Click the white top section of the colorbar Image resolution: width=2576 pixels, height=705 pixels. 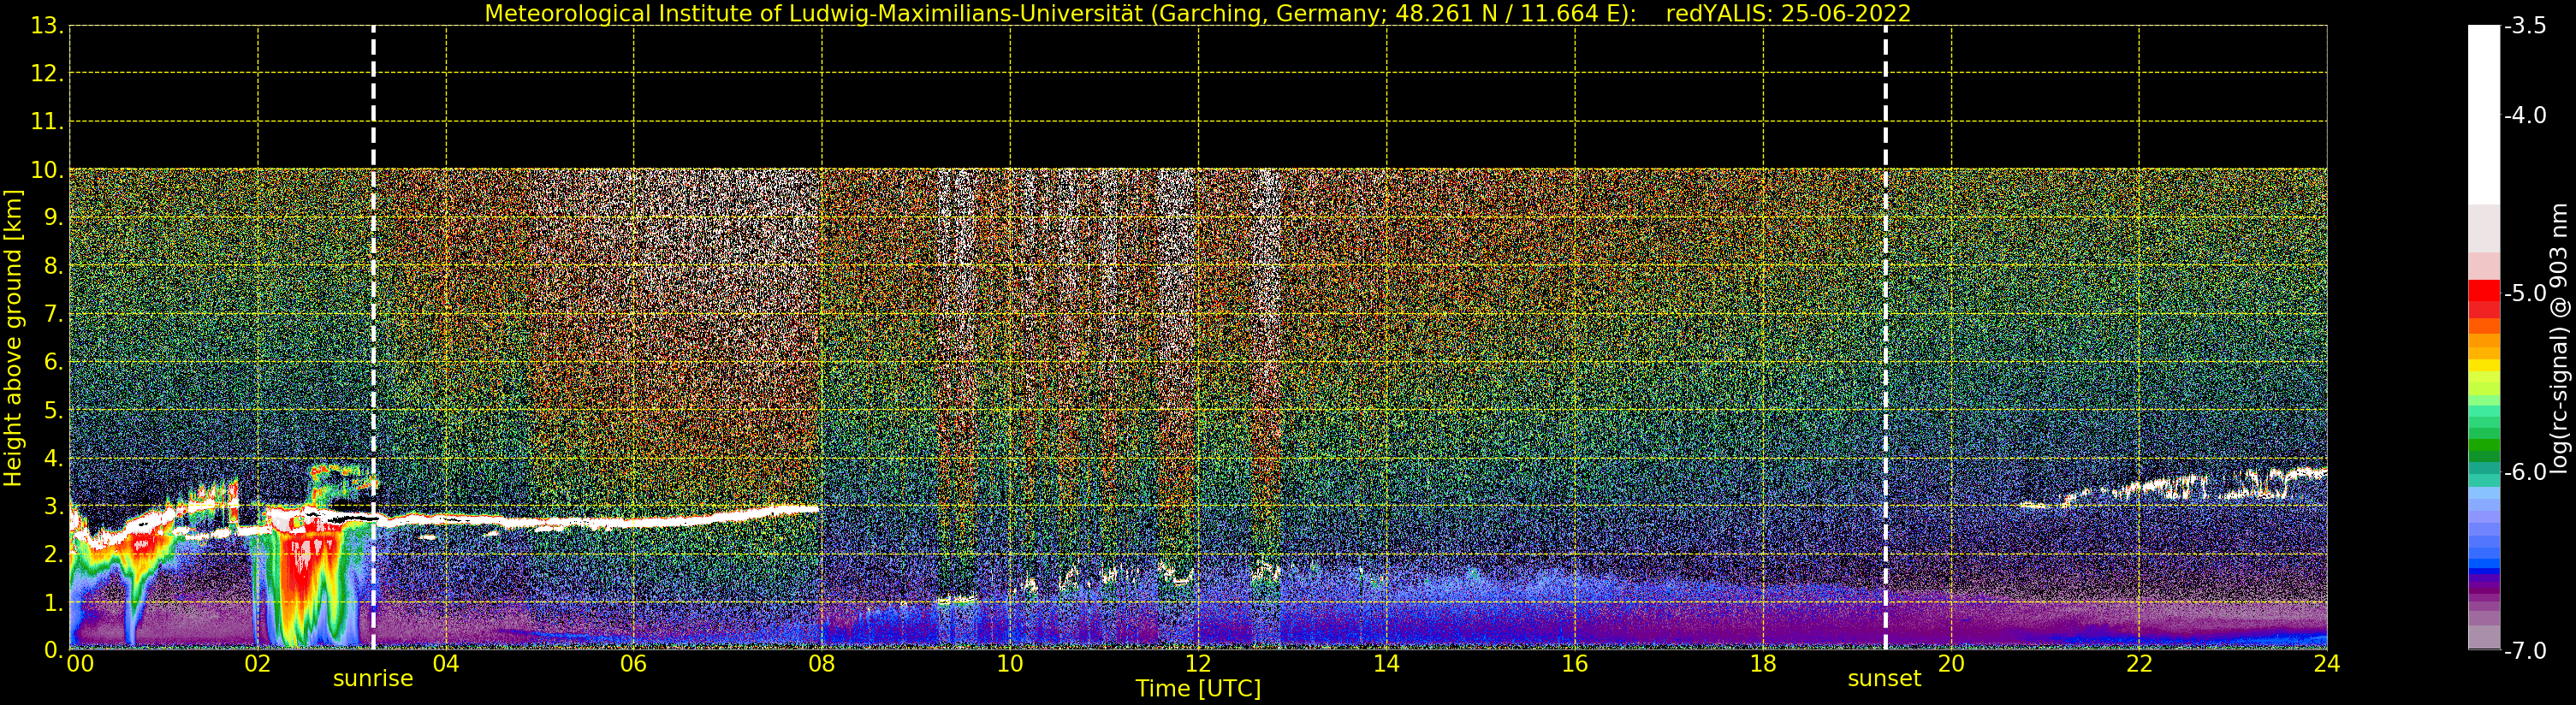[x=2484, y=115]
